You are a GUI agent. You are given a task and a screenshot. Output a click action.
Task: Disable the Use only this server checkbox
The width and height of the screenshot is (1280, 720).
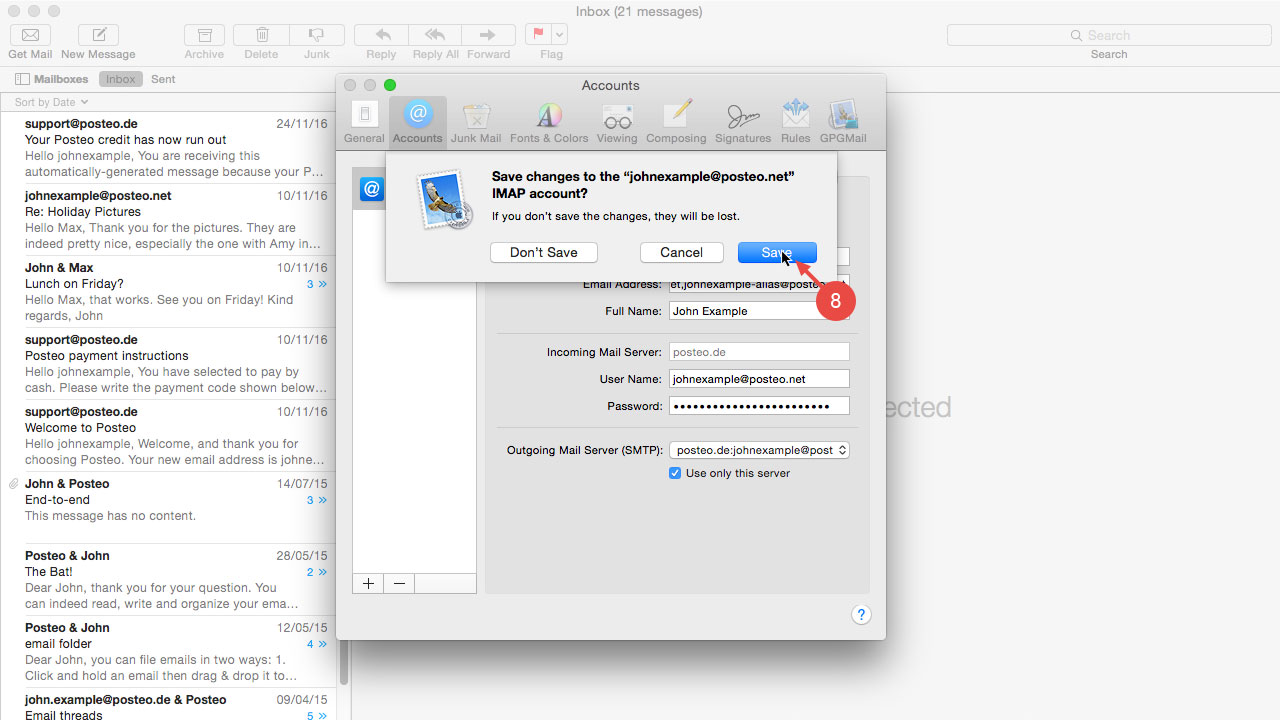point(675,473)
